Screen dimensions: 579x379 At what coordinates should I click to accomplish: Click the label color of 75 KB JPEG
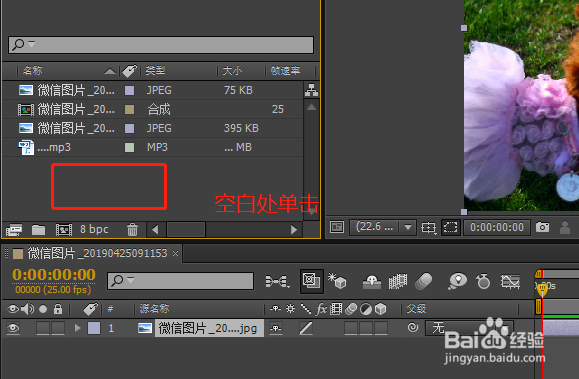130,90
